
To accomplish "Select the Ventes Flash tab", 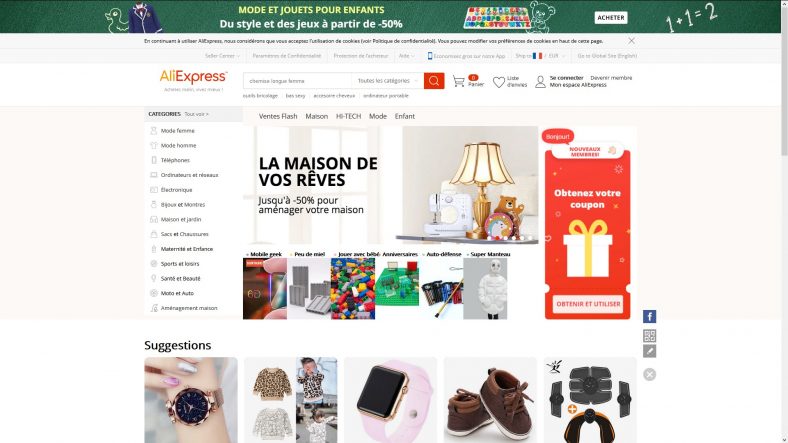I will pos(278,116).
